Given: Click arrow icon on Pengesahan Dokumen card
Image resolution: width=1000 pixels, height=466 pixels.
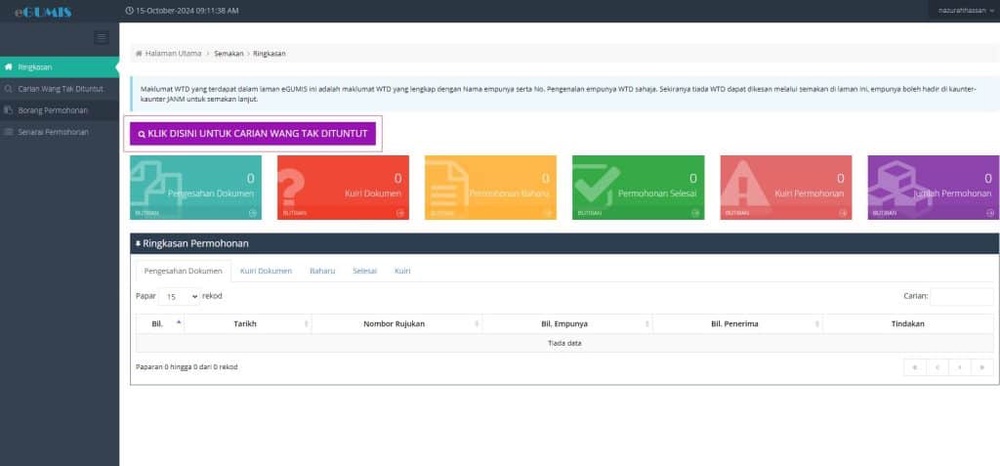Looking at the screenshot, I should [x=253, y=213].
